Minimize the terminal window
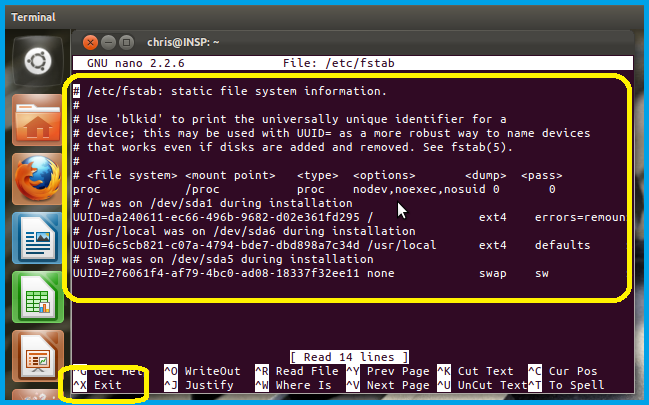649x405 pixels. 108,42
